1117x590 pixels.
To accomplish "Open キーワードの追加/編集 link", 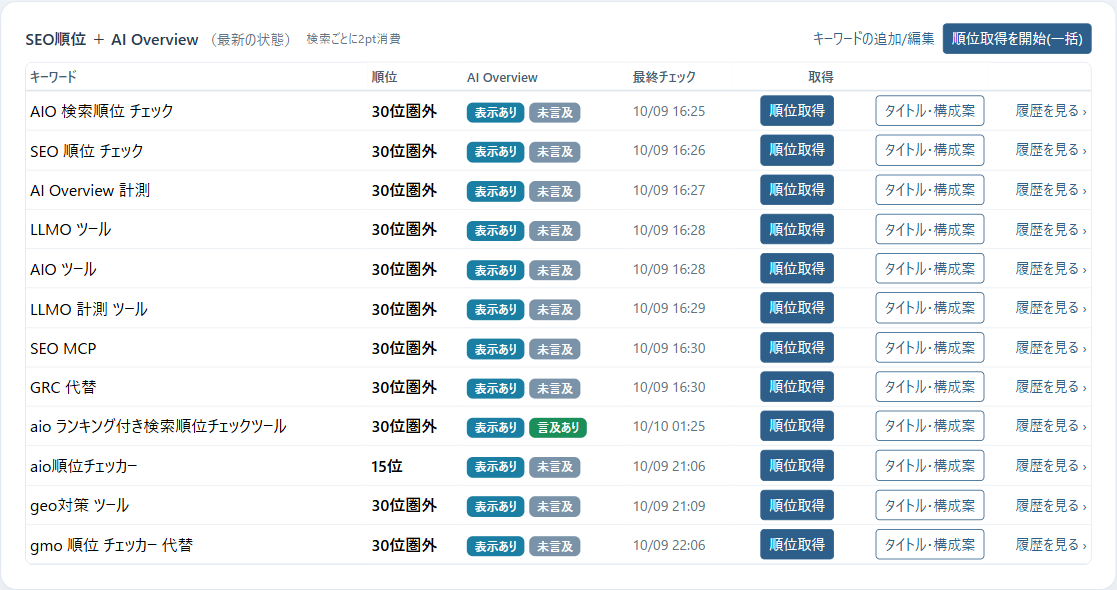I will point(873,39).
